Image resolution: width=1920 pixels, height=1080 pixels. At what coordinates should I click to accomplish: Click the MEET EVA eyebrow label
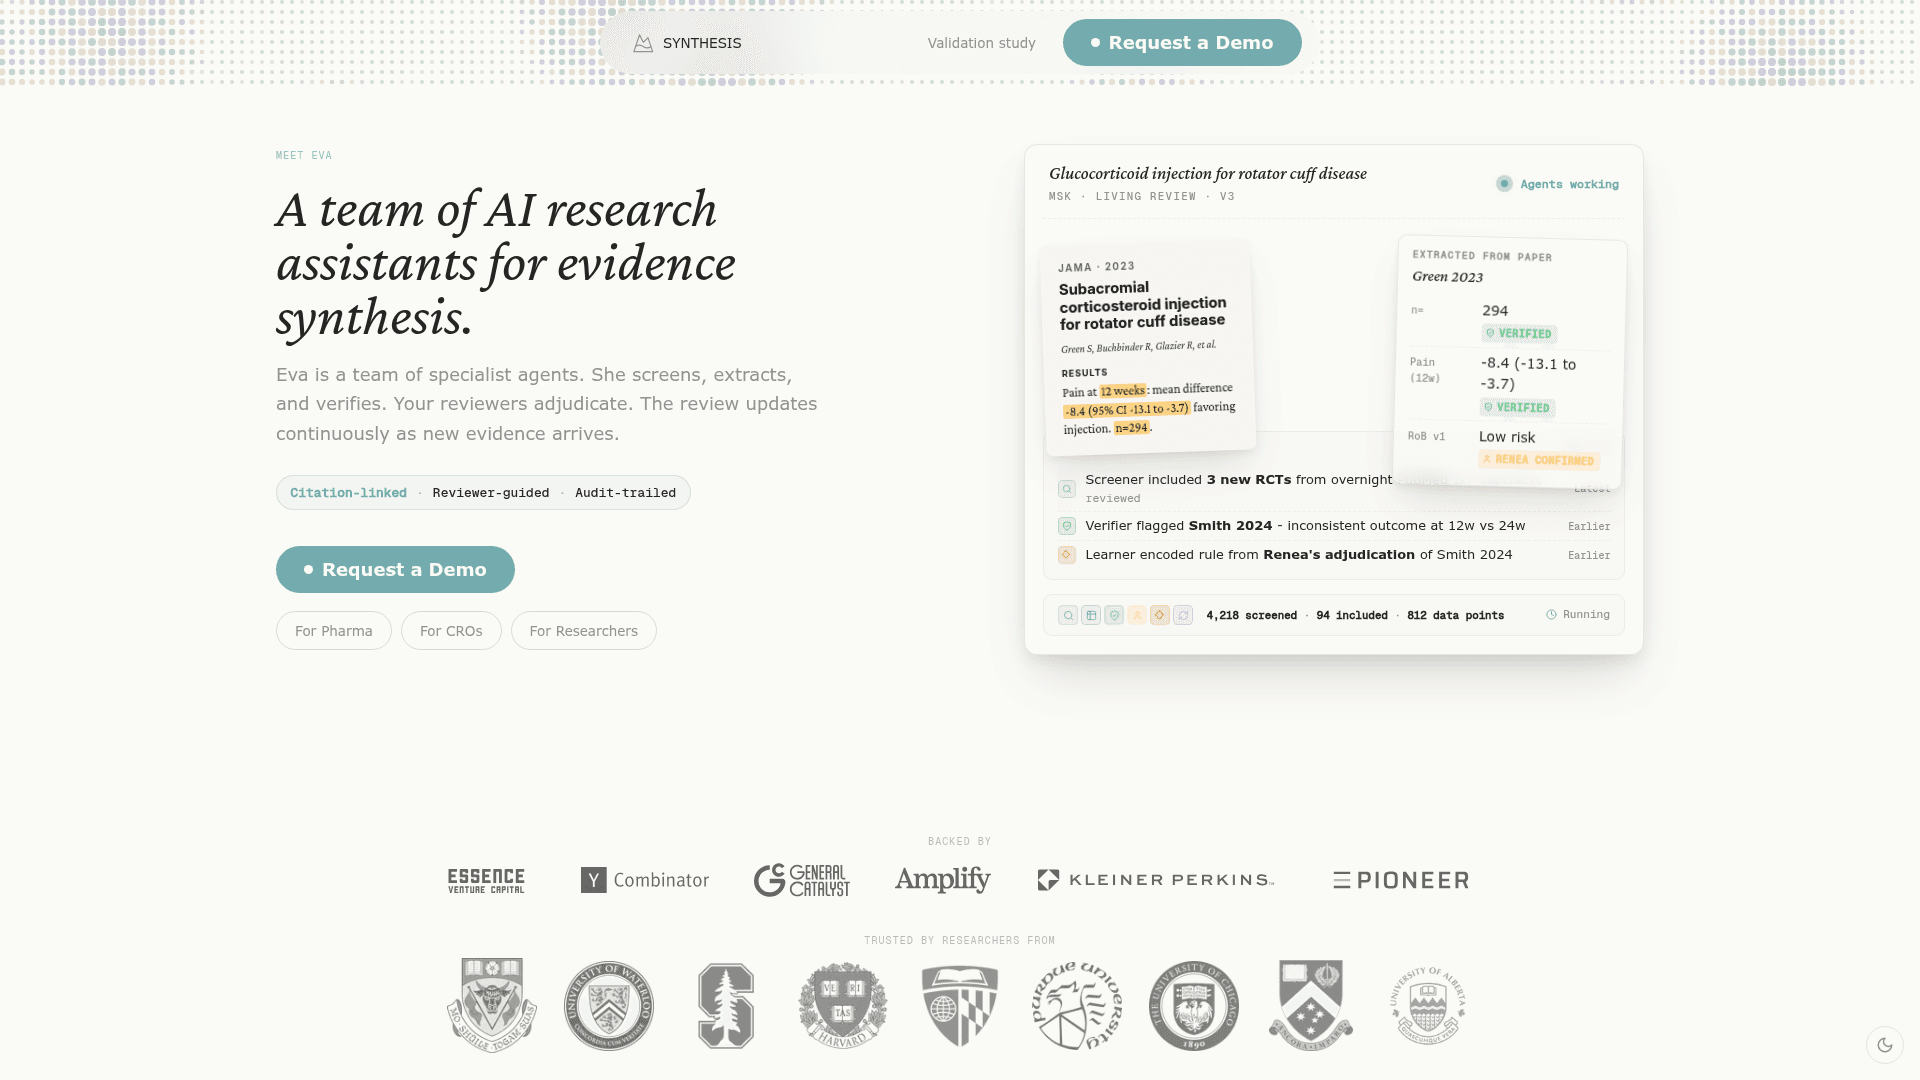304,156
